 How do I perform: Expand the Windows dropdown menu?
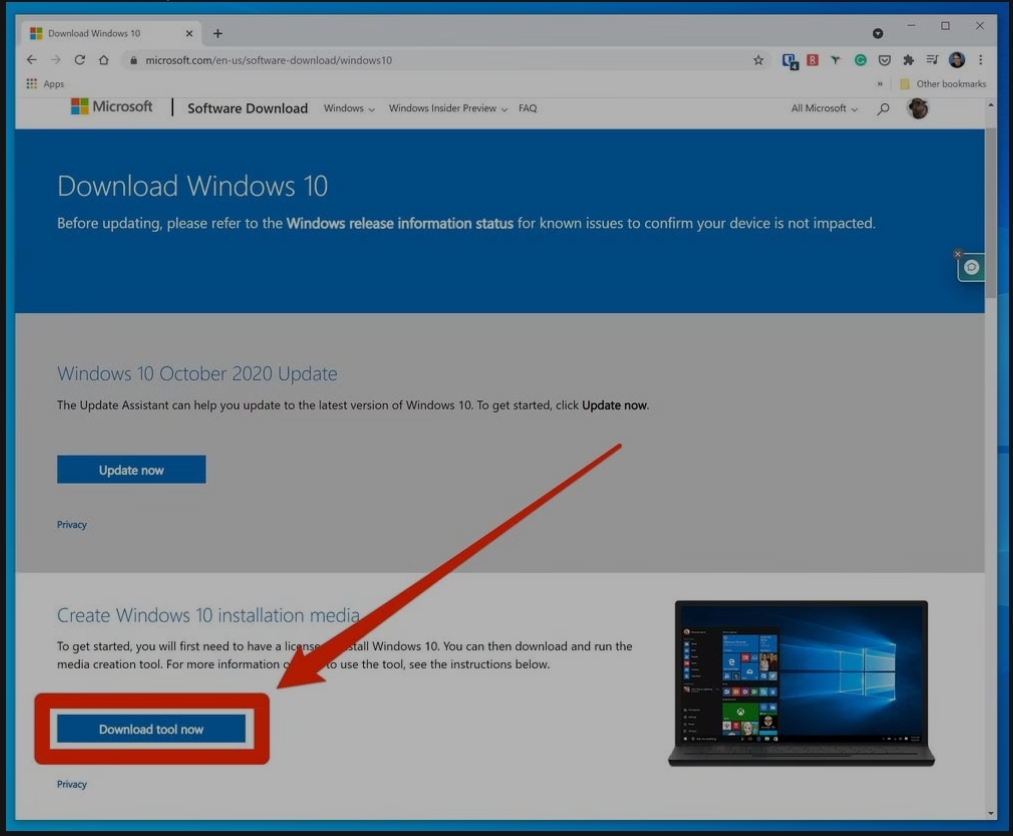pos(349,108)
